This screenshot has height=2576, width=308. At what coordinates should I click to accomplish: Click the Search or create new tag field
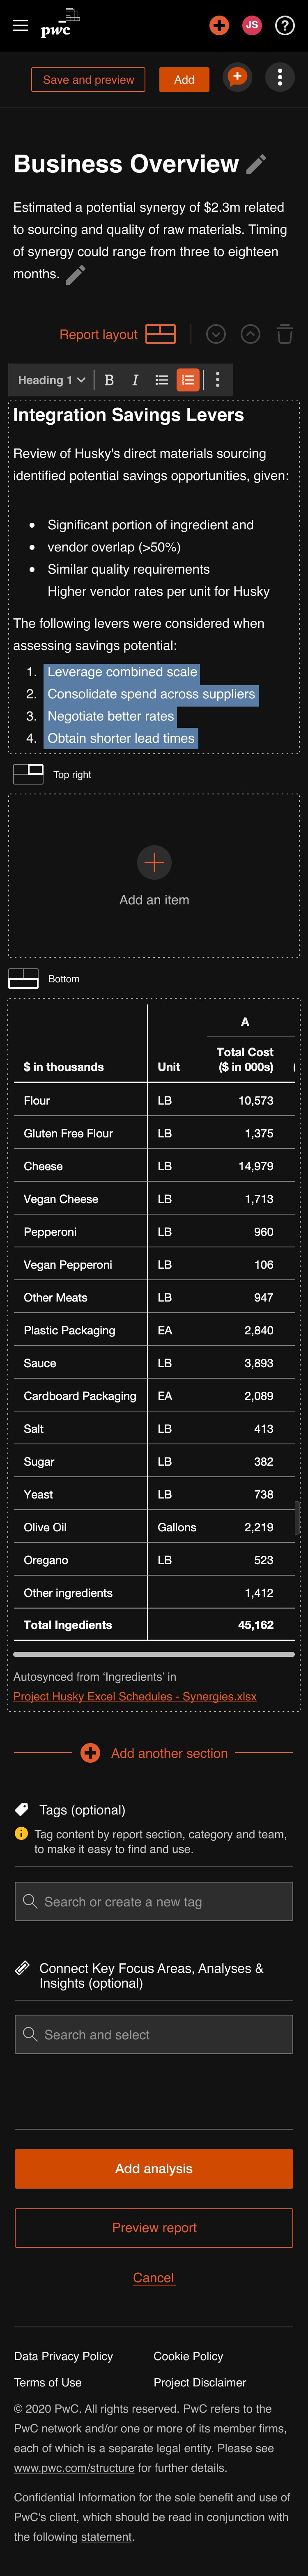click(x=154, y=1902)
